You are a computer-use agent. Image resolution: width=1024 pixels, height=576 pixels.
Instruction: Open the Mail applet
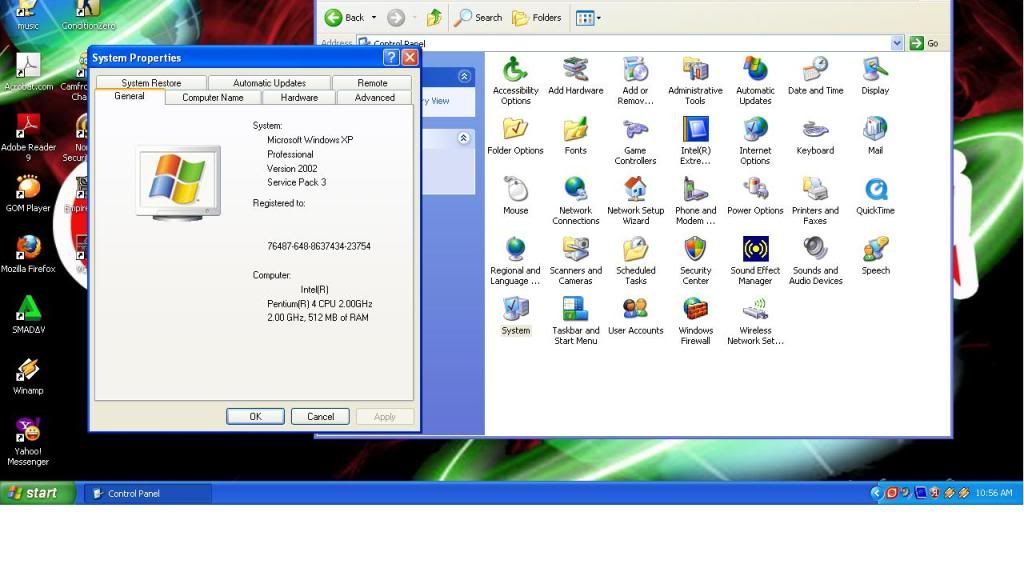point(875,136)
